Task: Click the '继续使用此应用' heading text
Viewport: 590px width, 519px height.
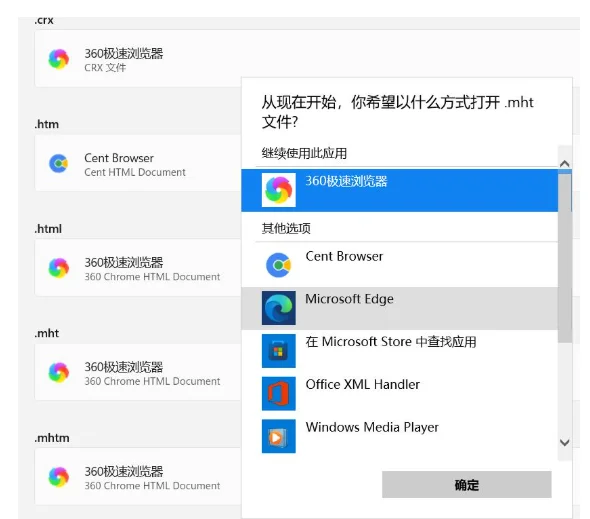Action: coord(304,153)
